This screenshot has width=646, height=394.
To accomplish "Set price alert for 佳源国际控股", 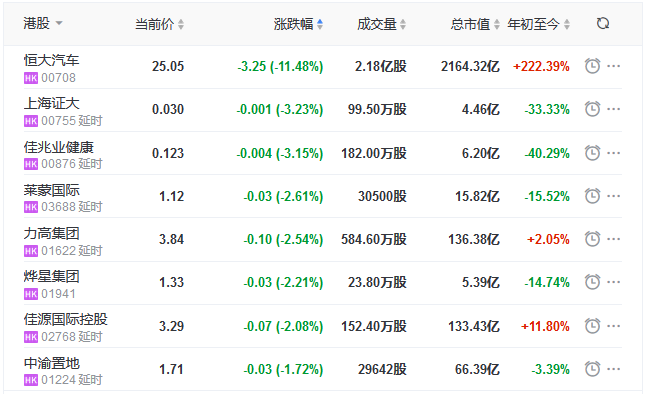I will 592,326.
